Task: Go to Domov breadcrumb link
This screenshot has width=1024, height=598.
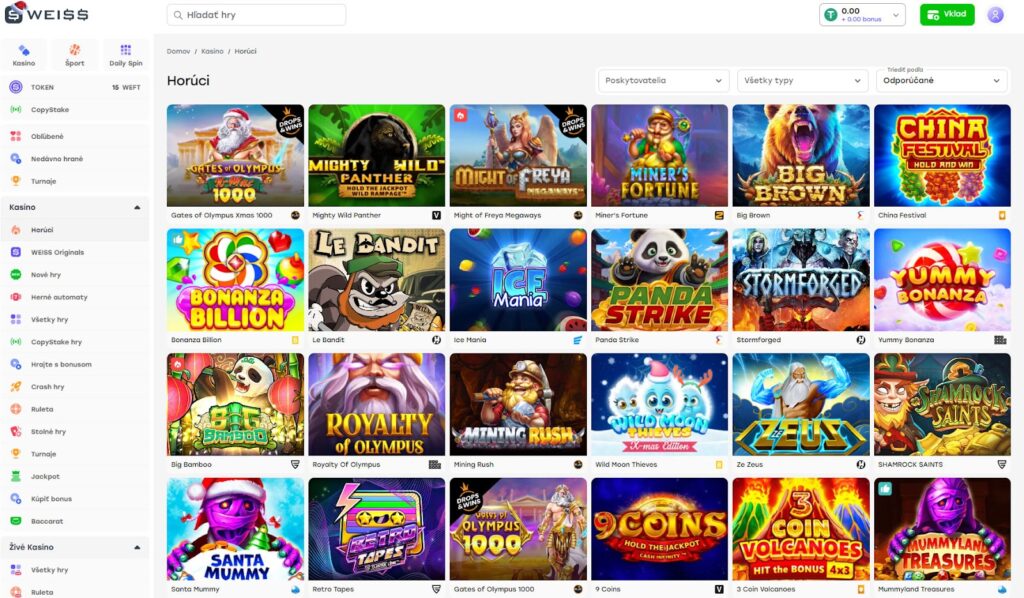Action: pyautogui.click(x=178, y=51)
